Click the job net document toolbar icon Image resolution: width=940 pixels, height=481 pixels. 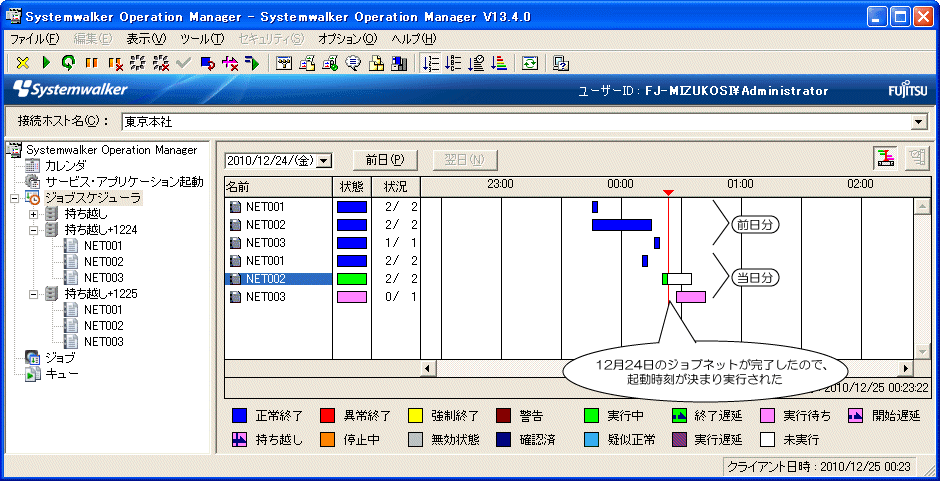307,63
